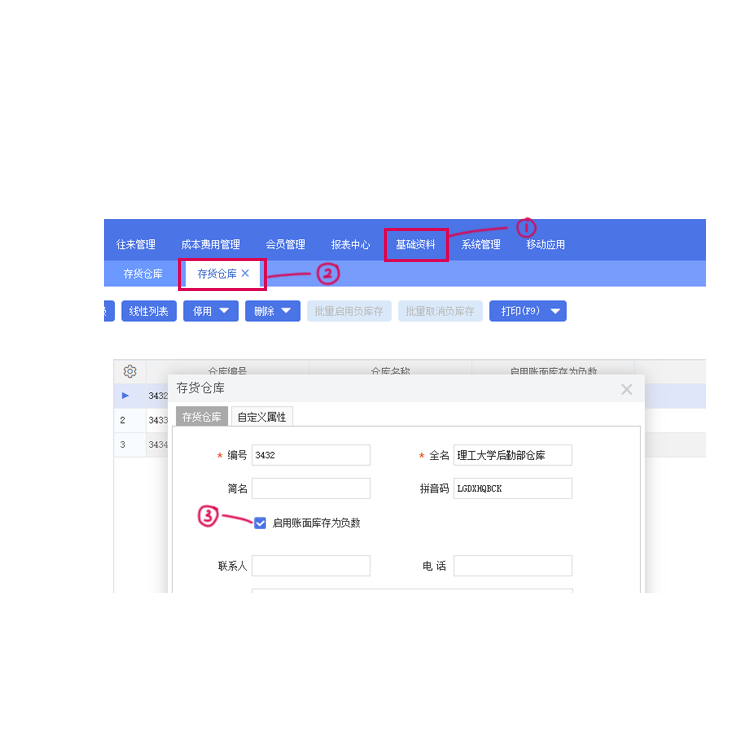Screen dimensions: 750x735
Task: Open the 报表中心 menu
Action: tap(351, 244)
